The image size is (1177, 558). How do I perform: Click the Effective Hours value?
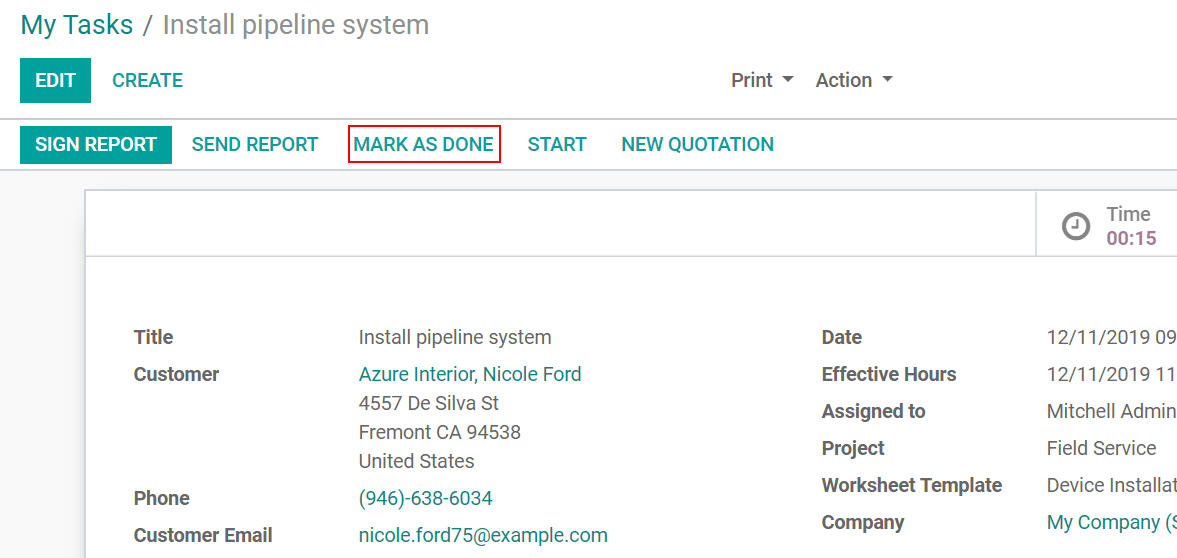point(1112,374)
